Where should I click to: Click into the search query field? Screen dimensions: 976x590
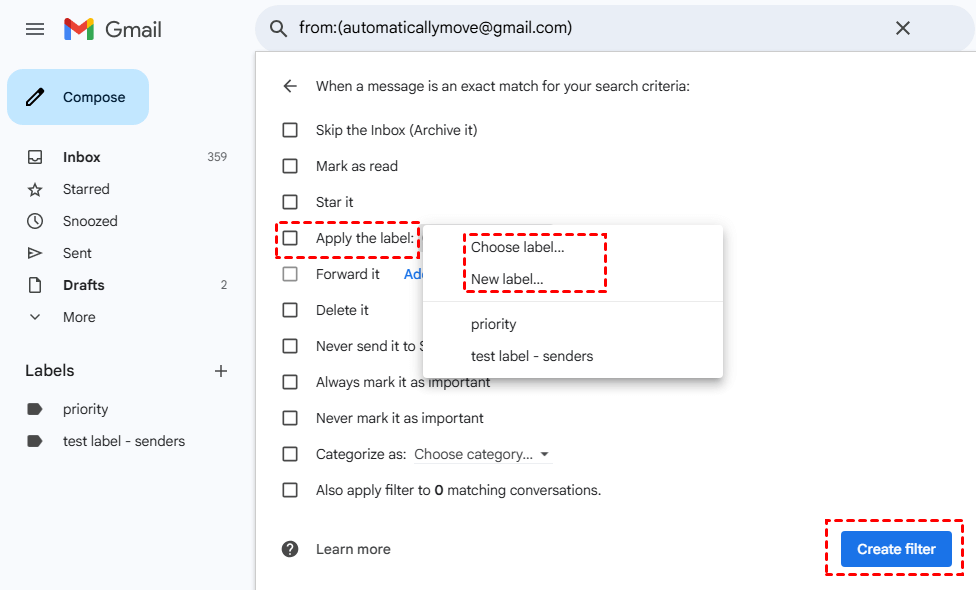click(x=580, y=28)
